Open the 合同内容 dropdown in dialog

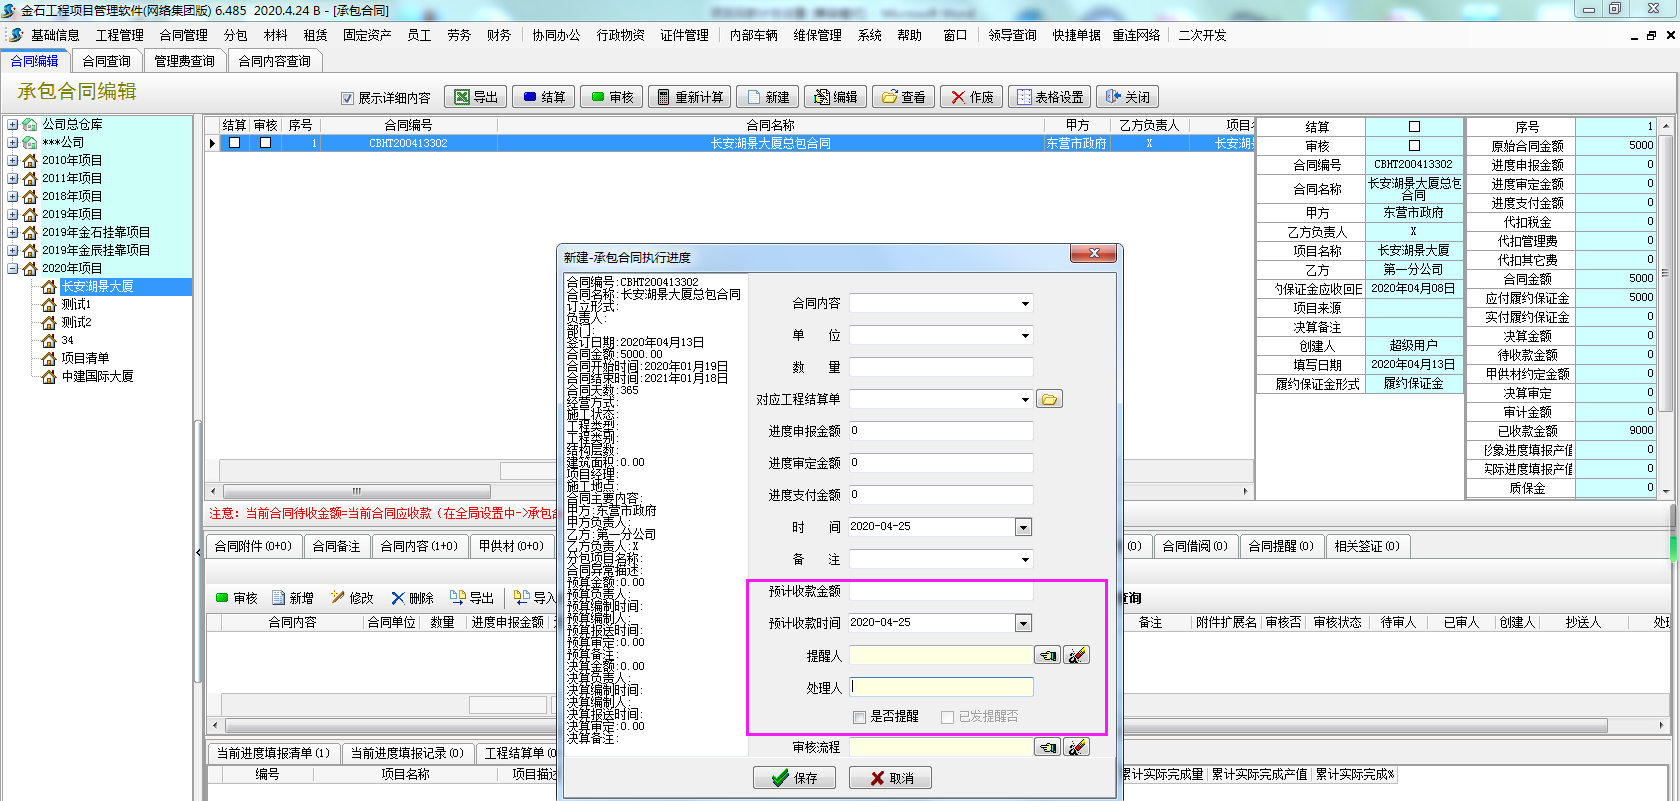coord(1025,304)
